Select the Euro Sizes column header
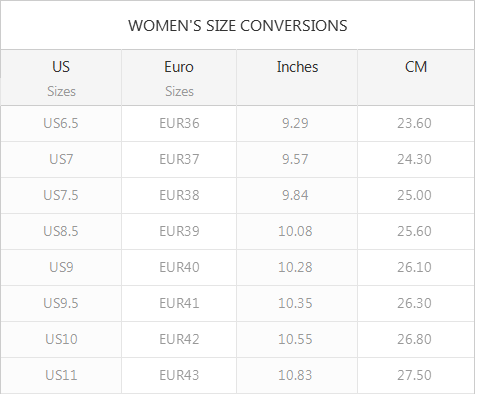 (179, 78)
